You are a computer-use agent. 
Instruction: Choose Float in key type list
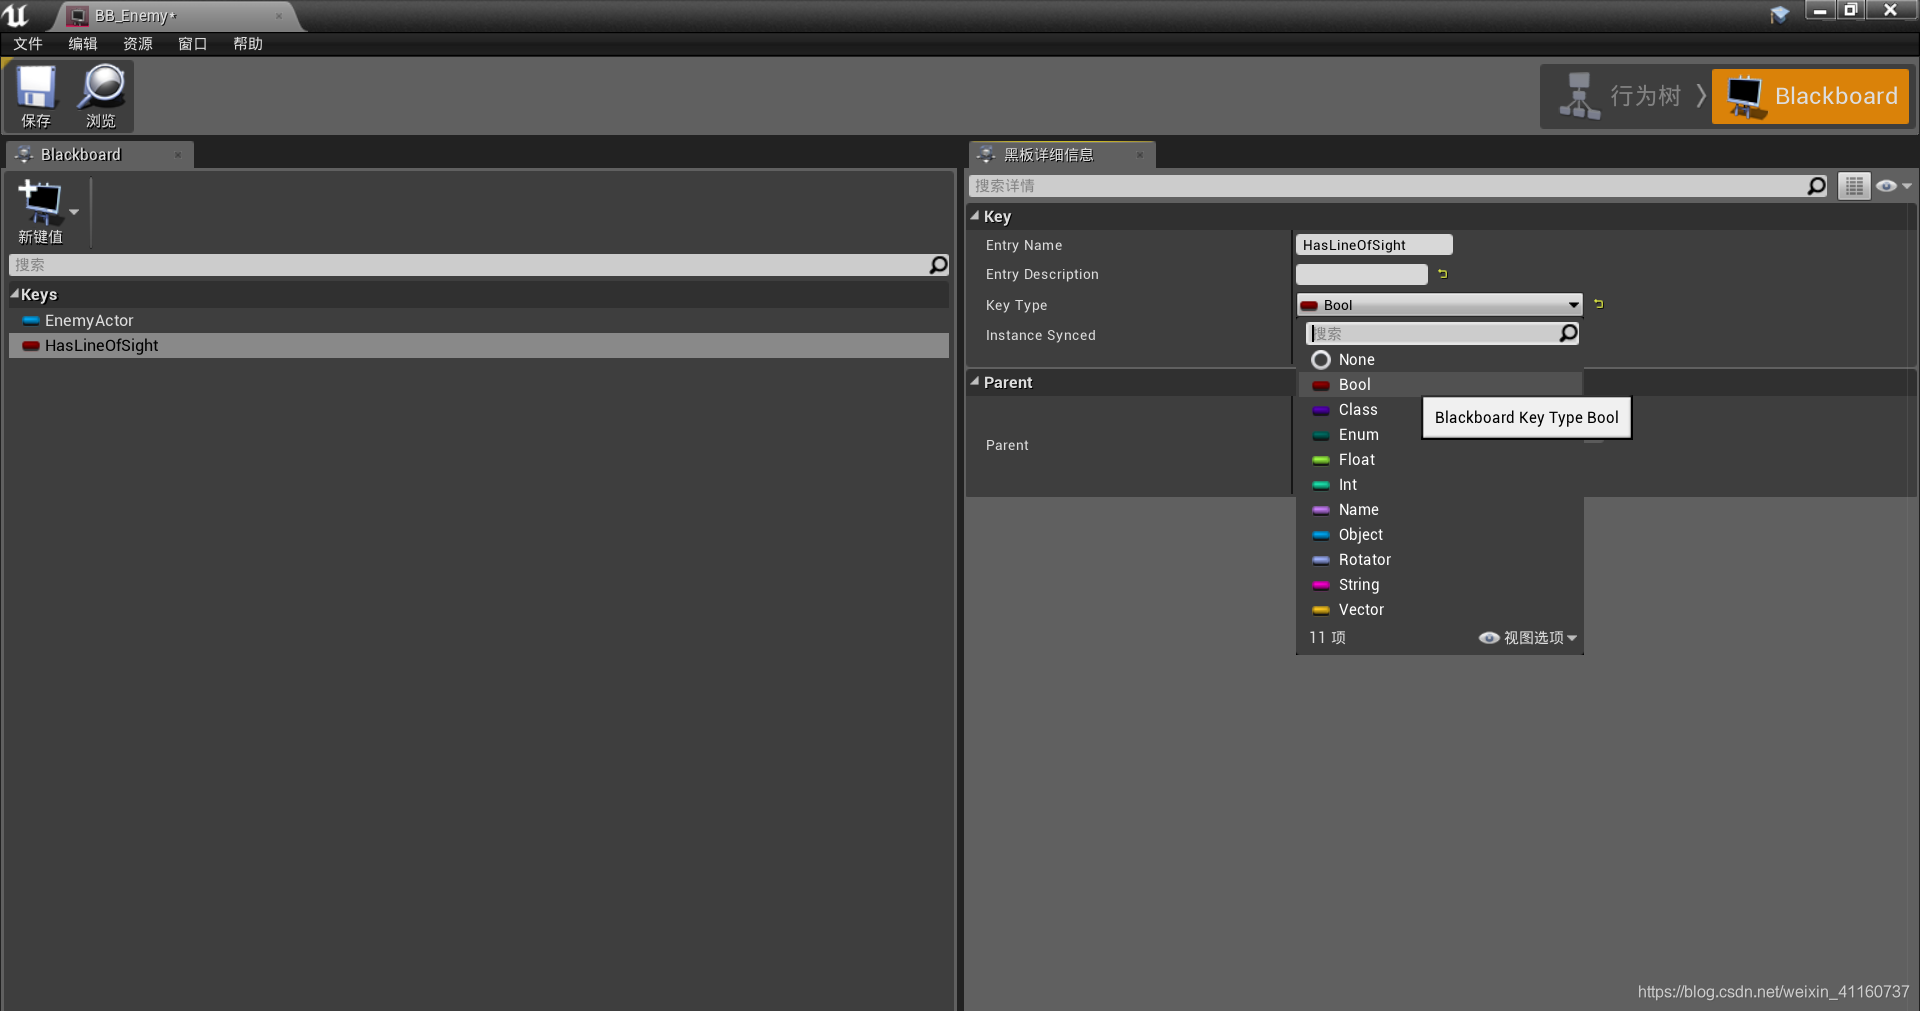(x=1440, y=459)
